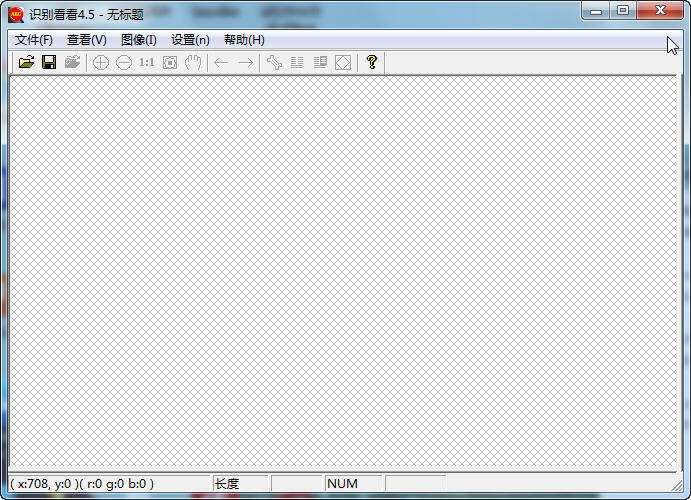This screenshot has height=500, width=691.
Task: Fit image to window icon
Action: pos(170,63)
